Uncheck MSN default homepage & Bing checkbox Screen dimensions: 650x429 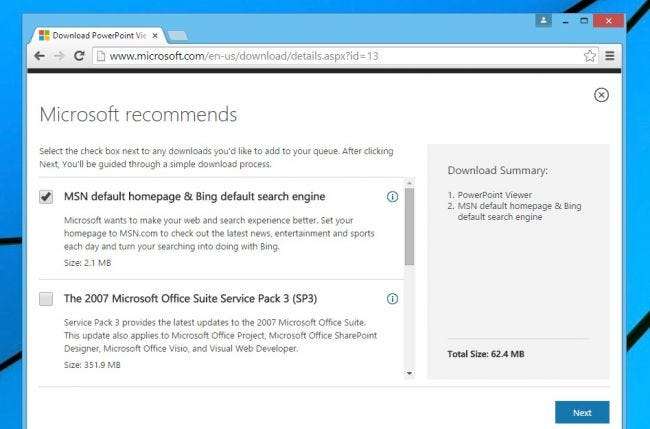[x=46, y=197]
